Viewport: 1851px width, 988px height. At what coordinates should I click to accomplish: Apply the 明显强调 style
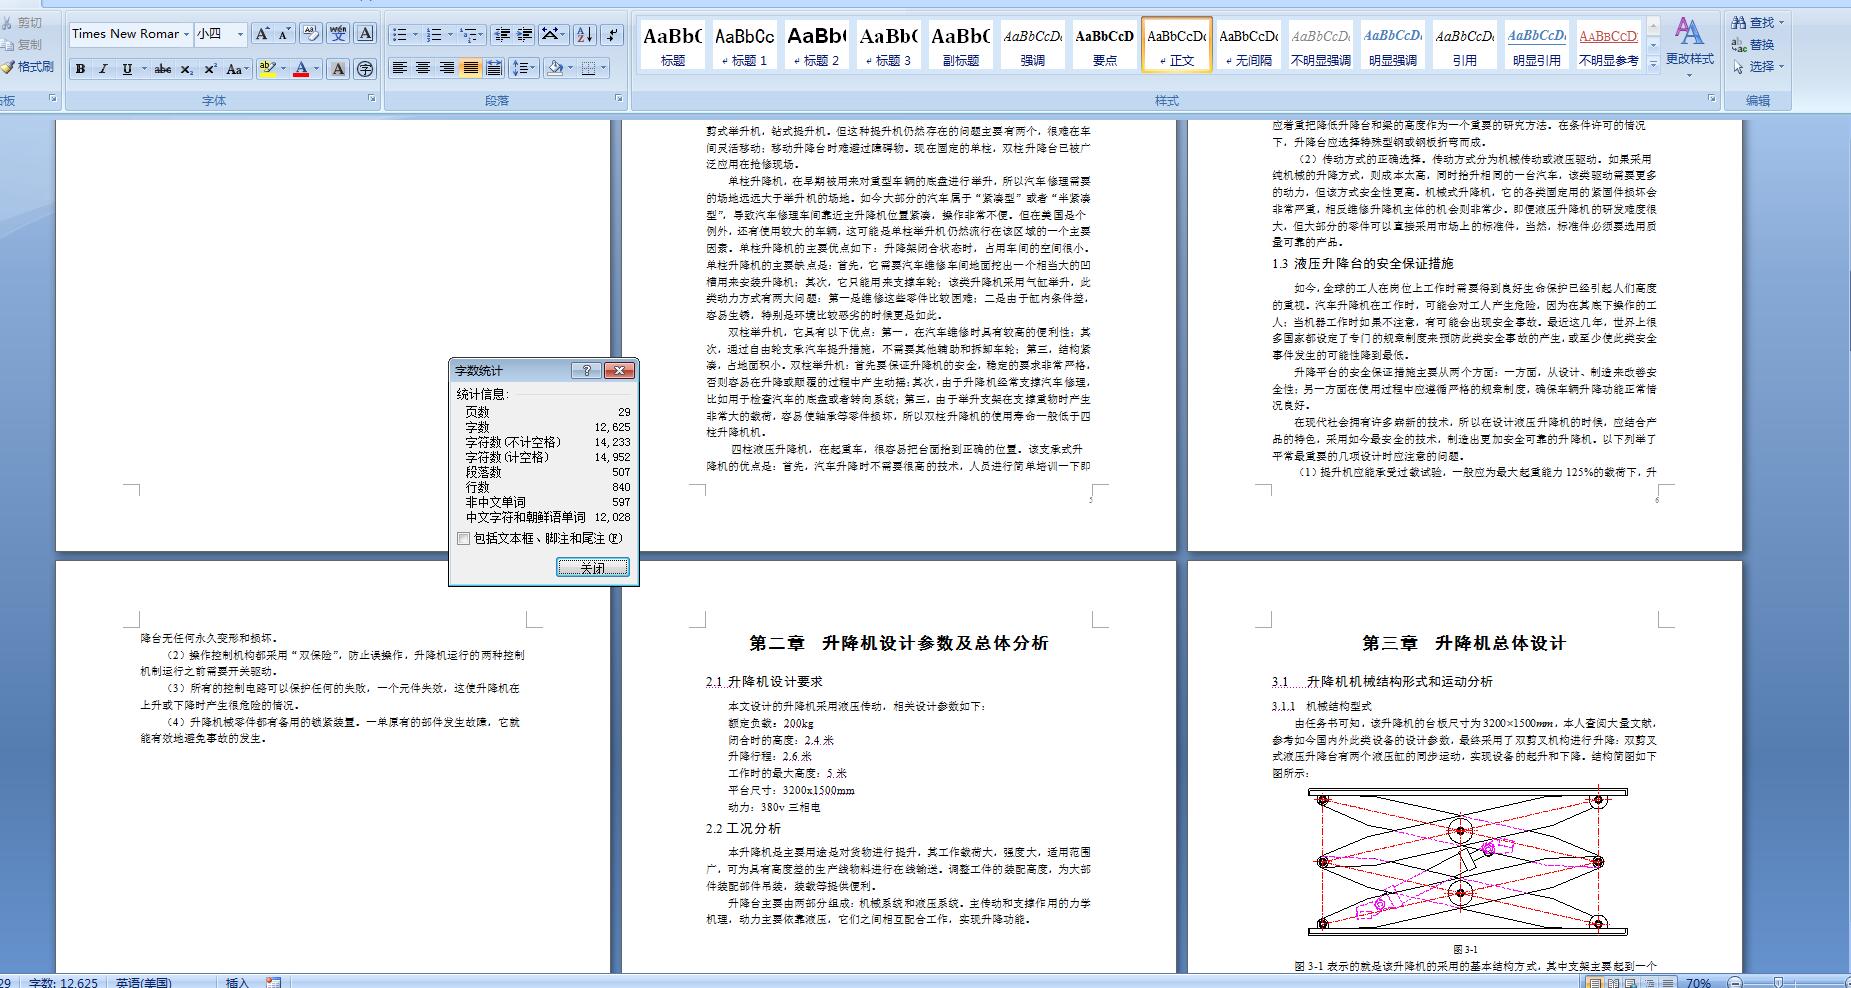click(x=1393, y=45)
